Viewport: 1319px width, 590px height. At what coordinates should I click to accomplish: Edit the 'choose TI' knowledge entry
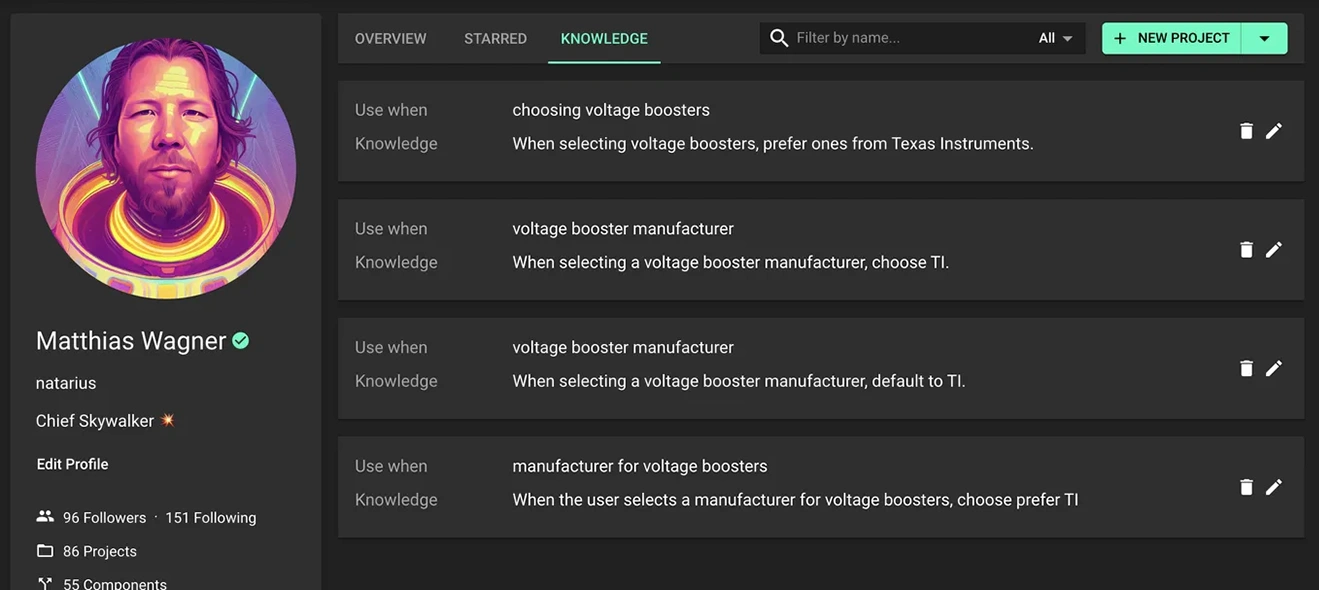(1273, 250)
